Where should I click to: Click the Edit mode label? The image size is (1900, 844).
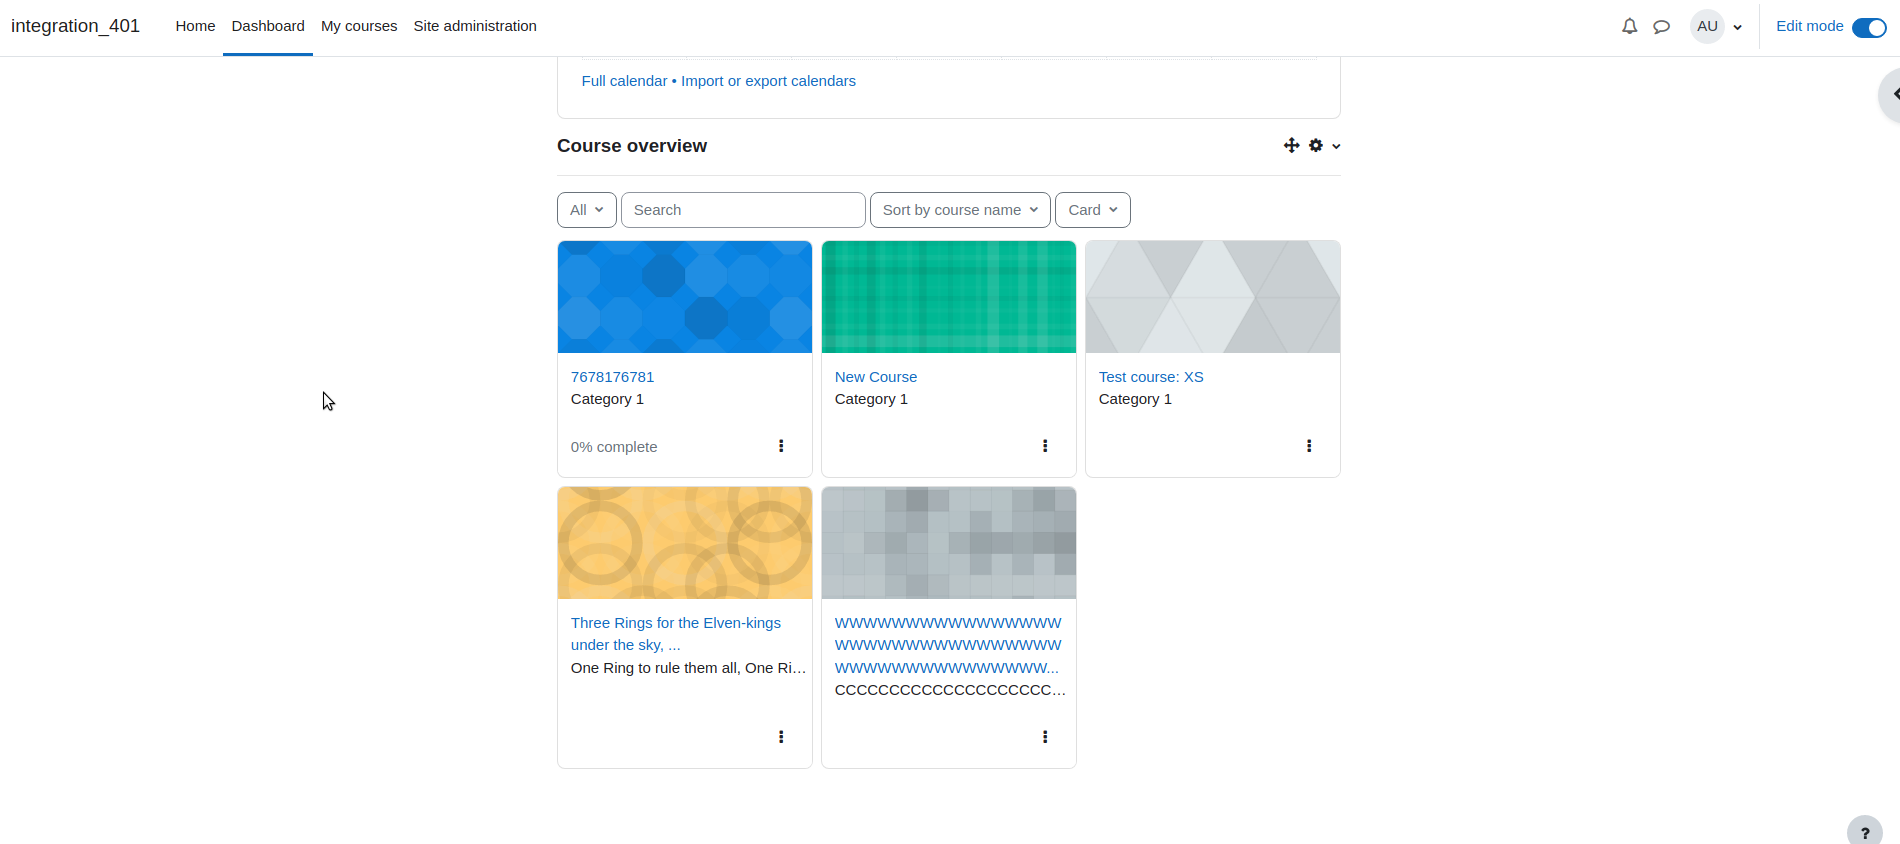pyautogui.click(x=1809, y=26)
